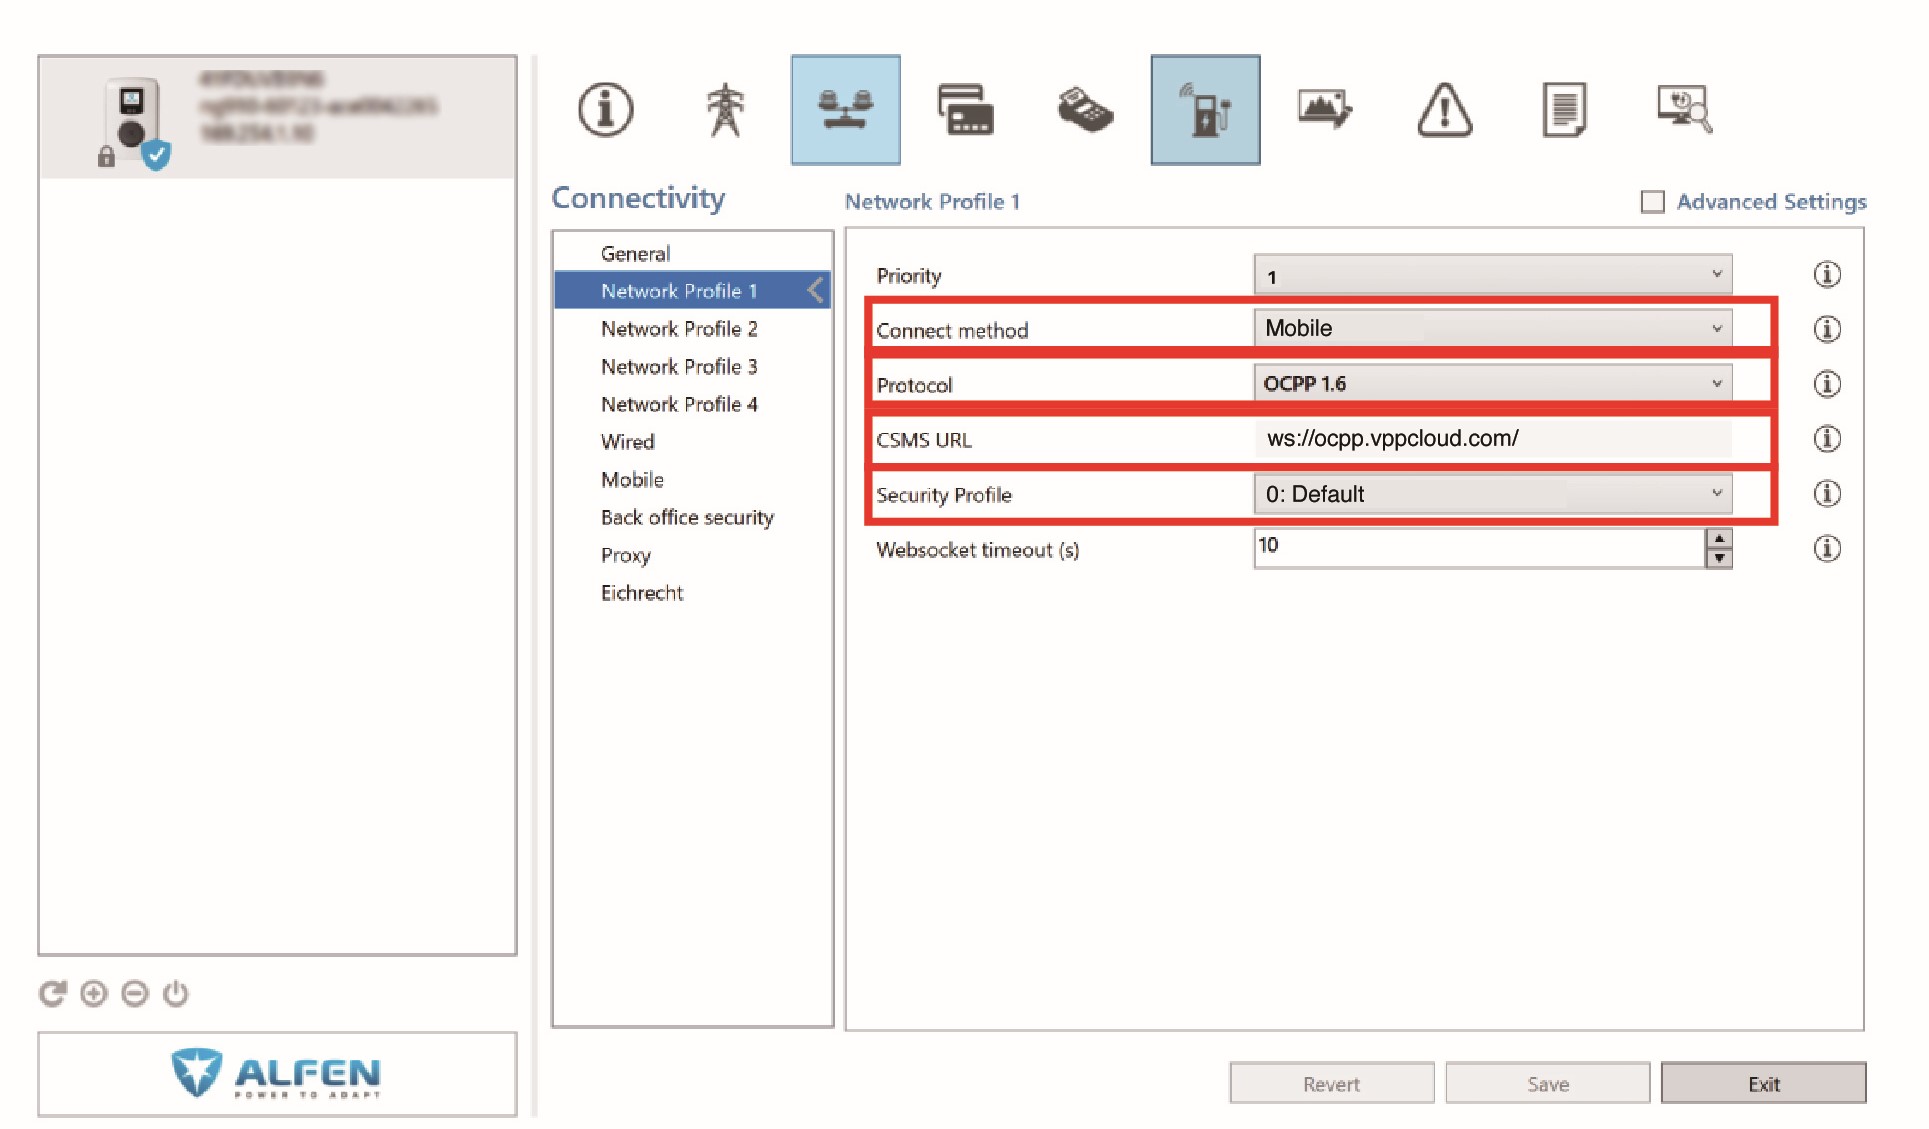Increase Websocket timeout with up arrow

click(1718, 539)
